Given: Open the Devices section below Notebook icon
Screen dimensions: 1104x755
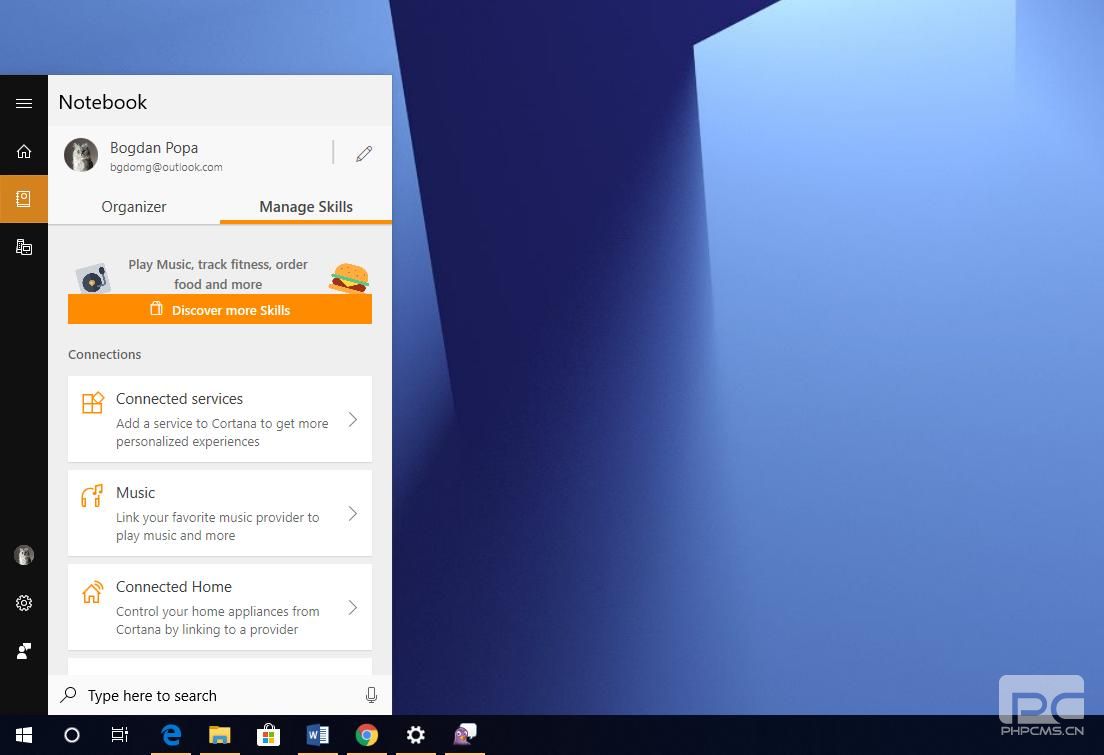Looking at the screenshot, I should (x=24, y=246).
